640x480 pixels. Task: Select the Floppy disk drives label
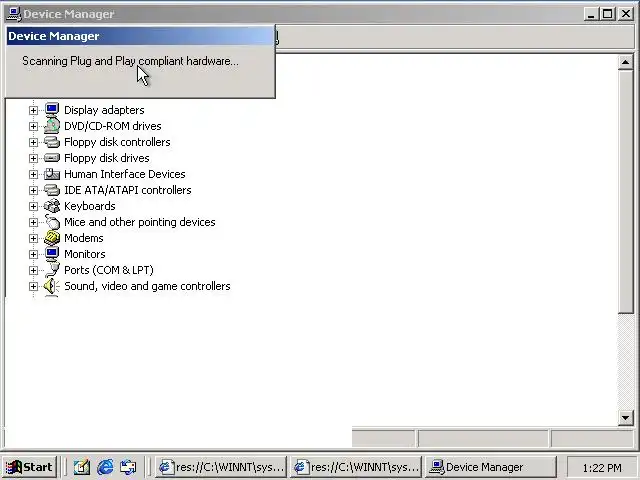107,158
